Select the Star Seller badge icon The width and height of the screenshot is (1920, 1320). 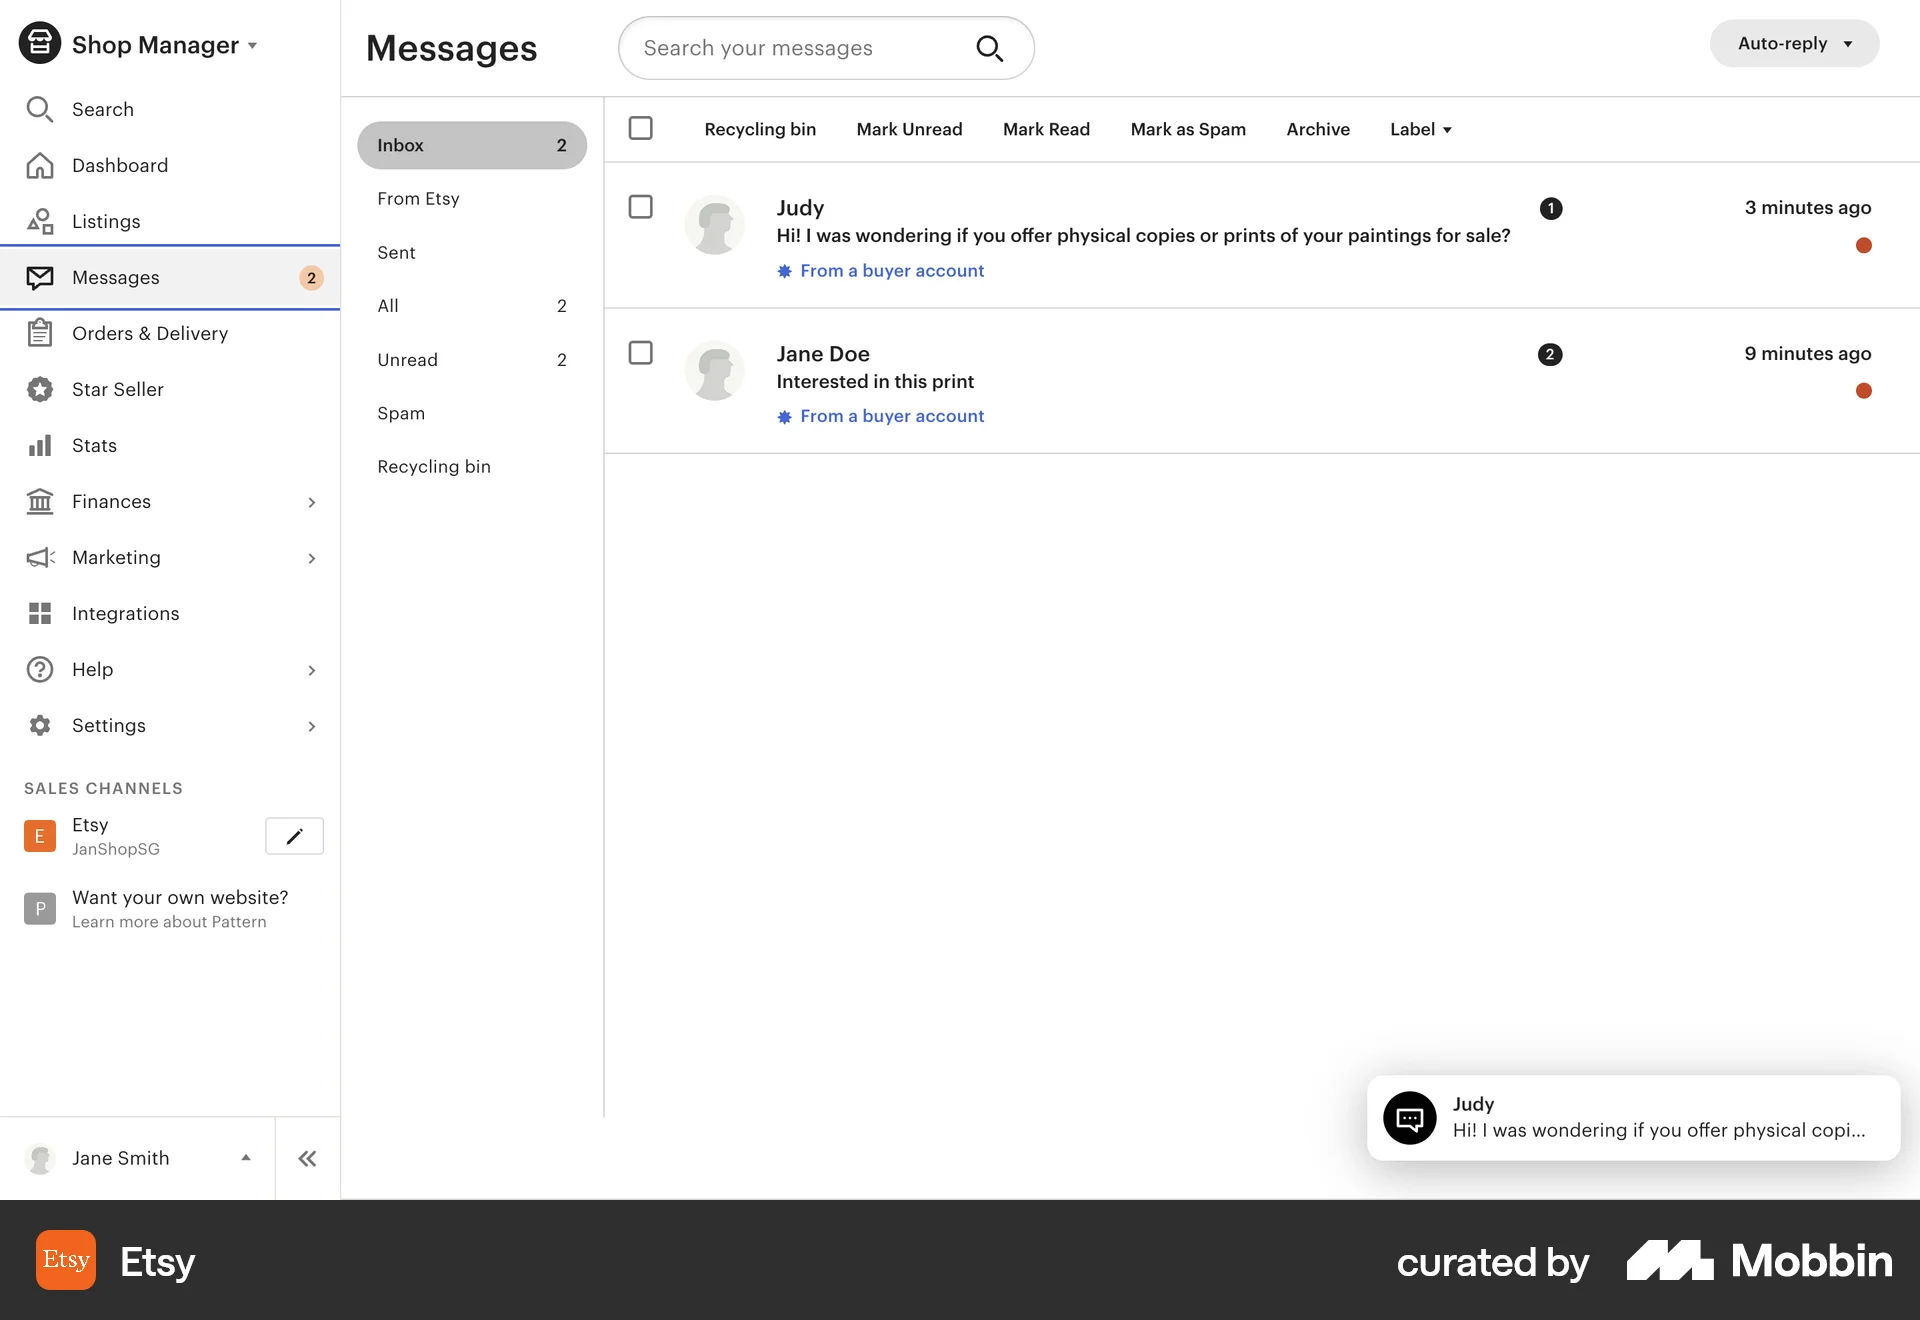(40, 389)
